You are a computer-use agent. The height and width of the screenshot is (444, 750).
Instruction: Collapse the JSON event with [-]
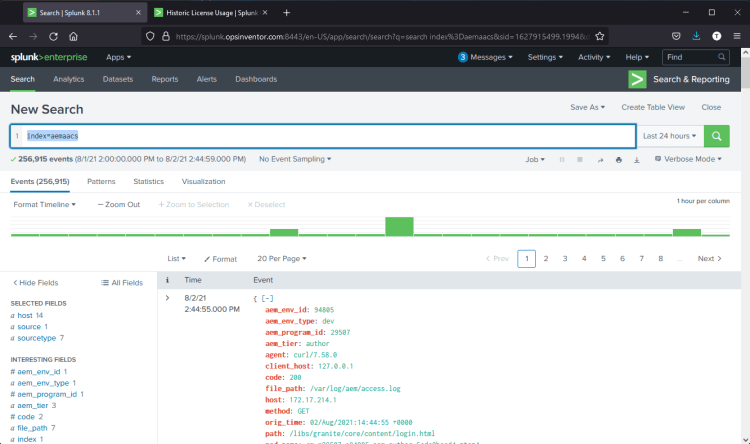(x=267, y=299)
